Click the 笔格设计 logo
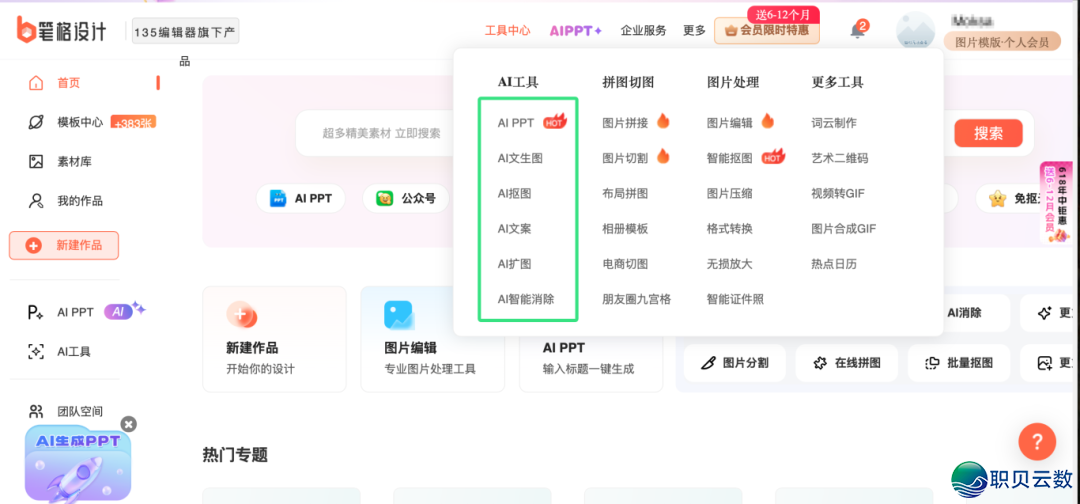 [x=62, y=31]
